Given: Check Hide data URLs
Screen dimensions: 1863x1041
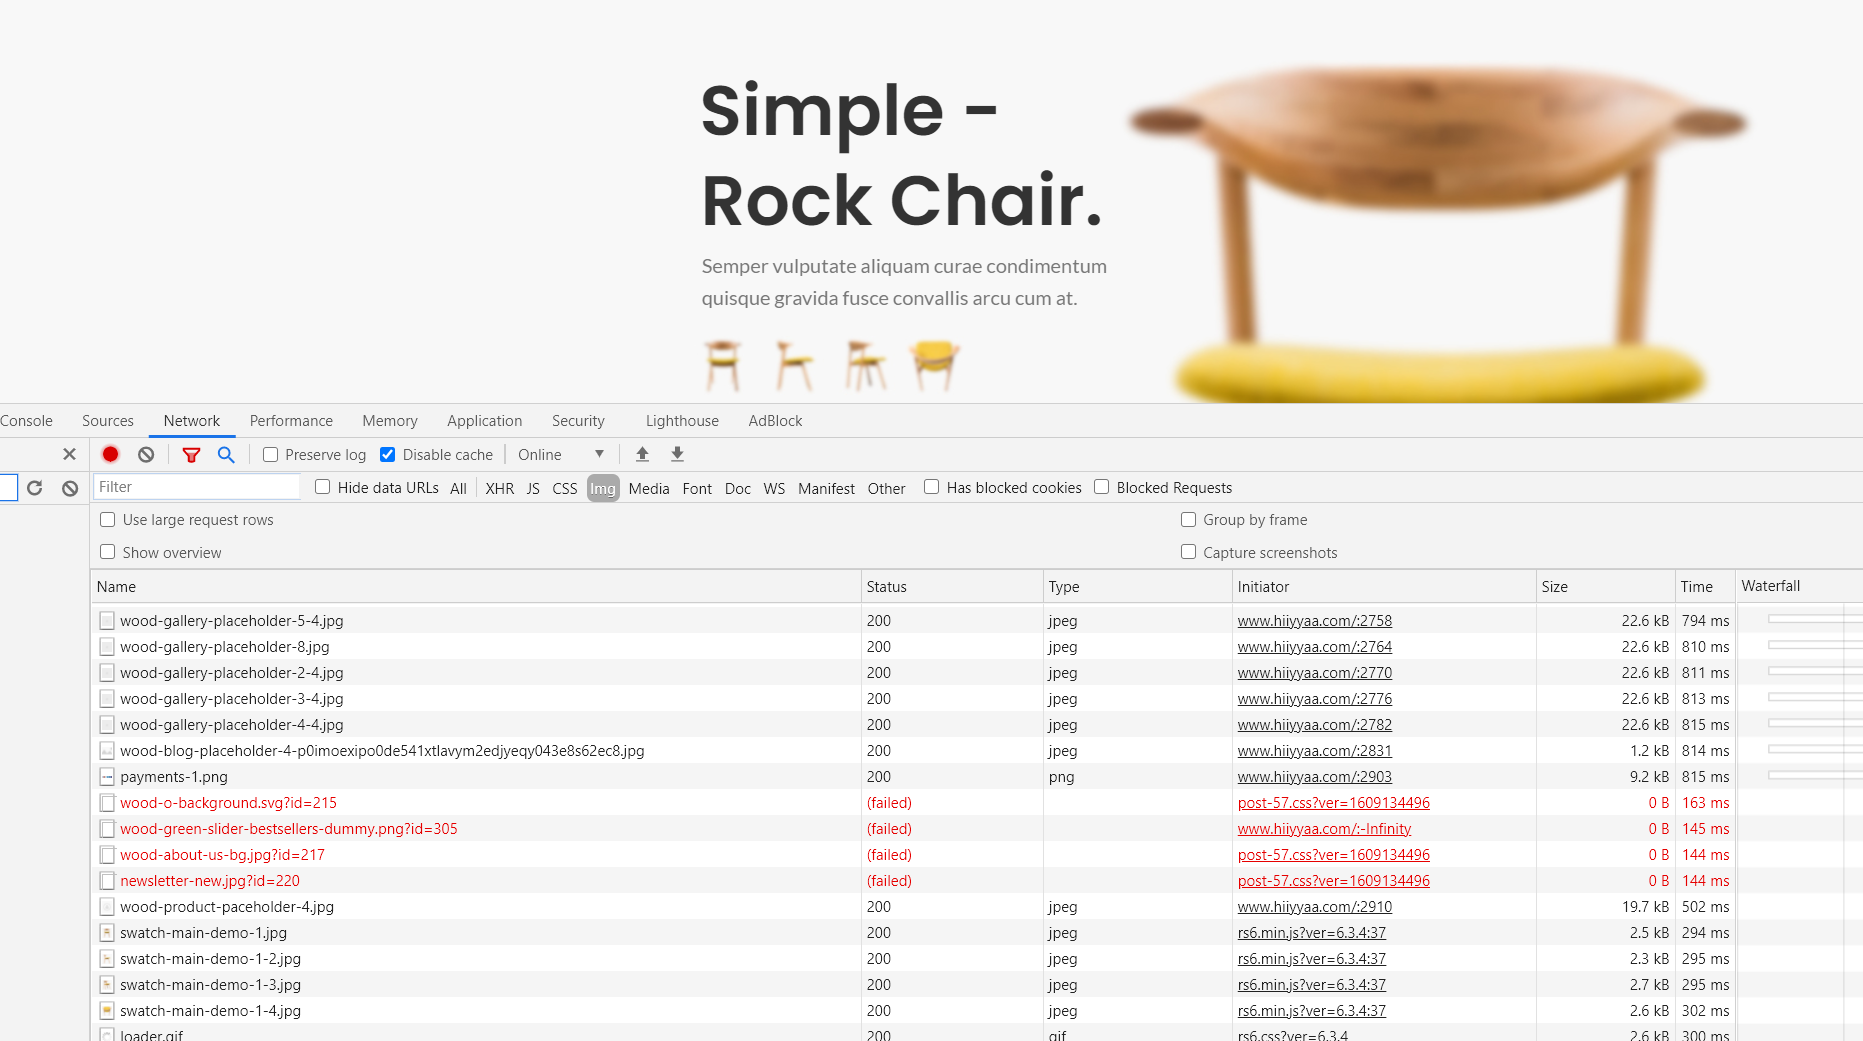Looking at the screenshot, I should 322,487.
